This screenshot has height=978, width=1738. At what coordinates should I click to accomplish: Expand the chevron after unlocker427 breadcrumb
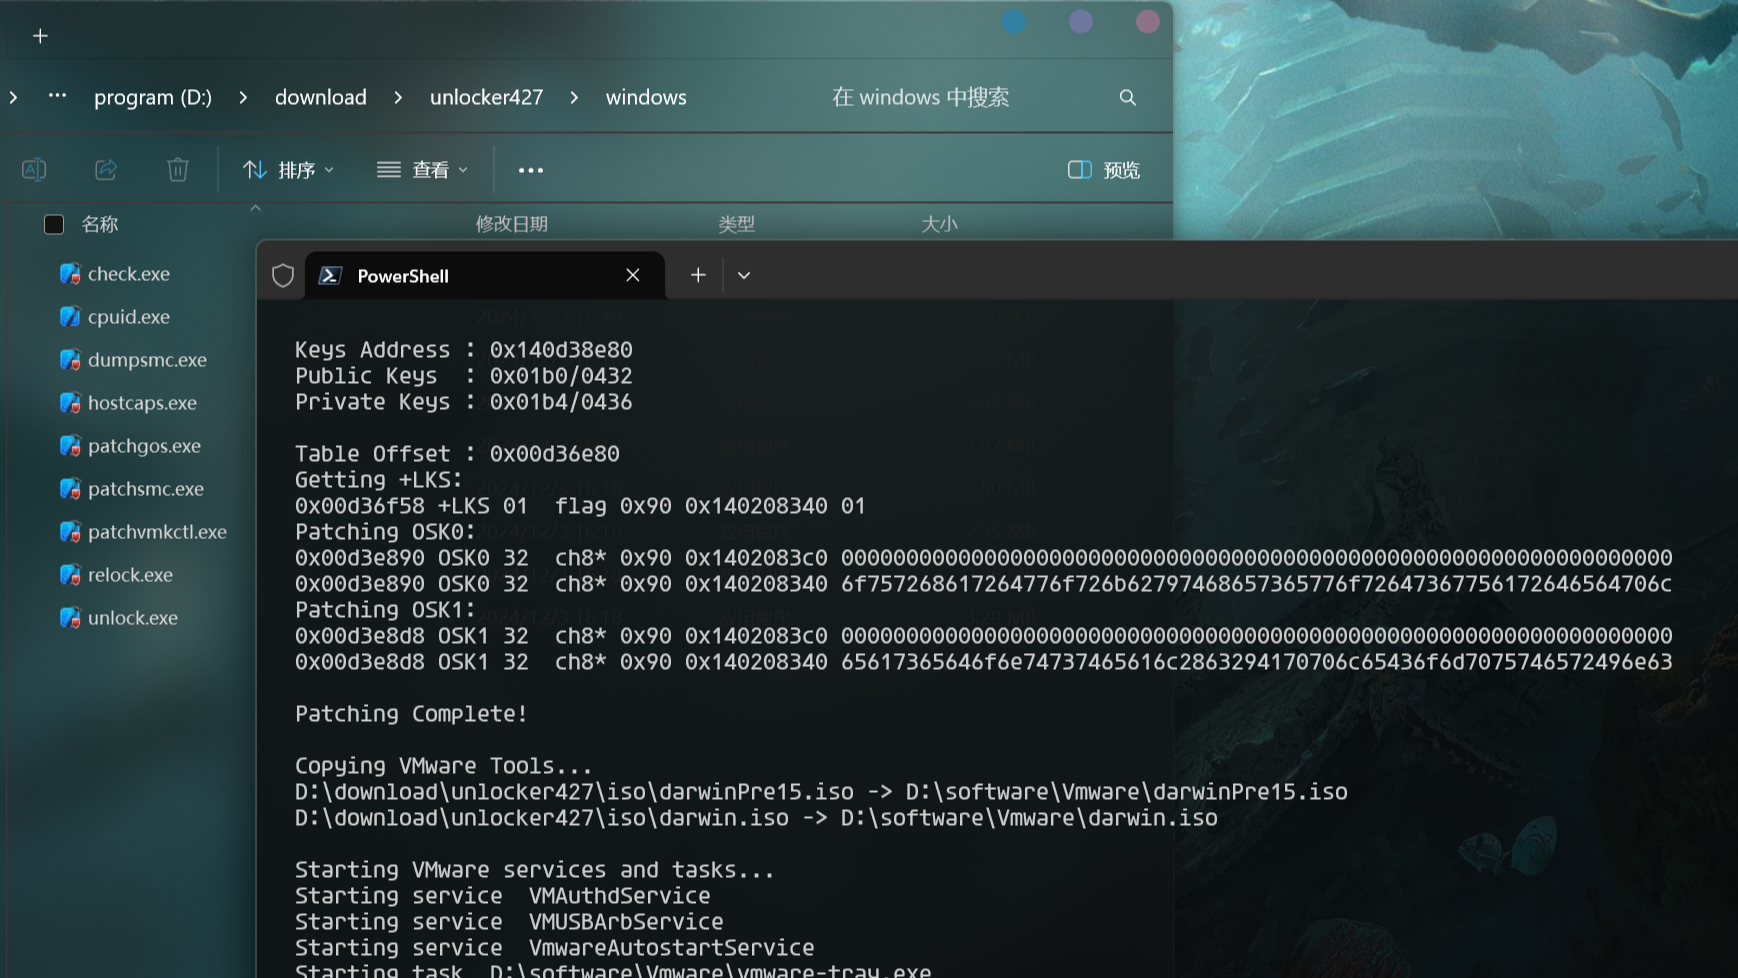(574, 97)
